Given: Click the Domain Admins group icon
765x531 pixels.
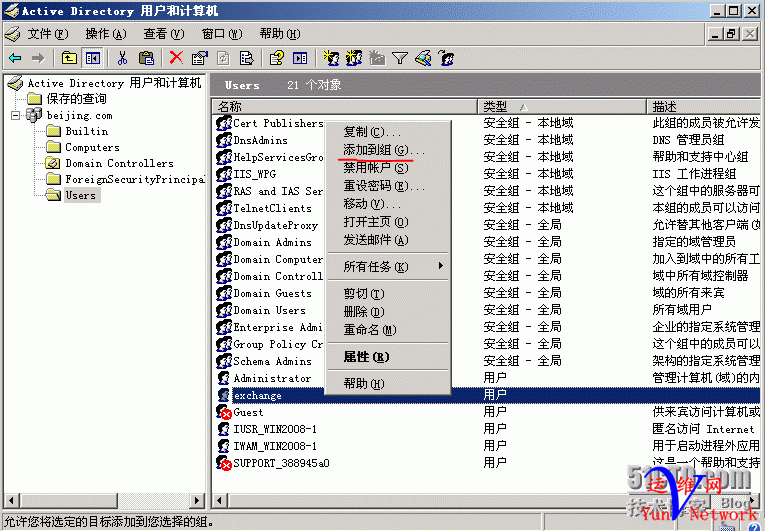Looking at the screenshot, I should coord(223,242).
